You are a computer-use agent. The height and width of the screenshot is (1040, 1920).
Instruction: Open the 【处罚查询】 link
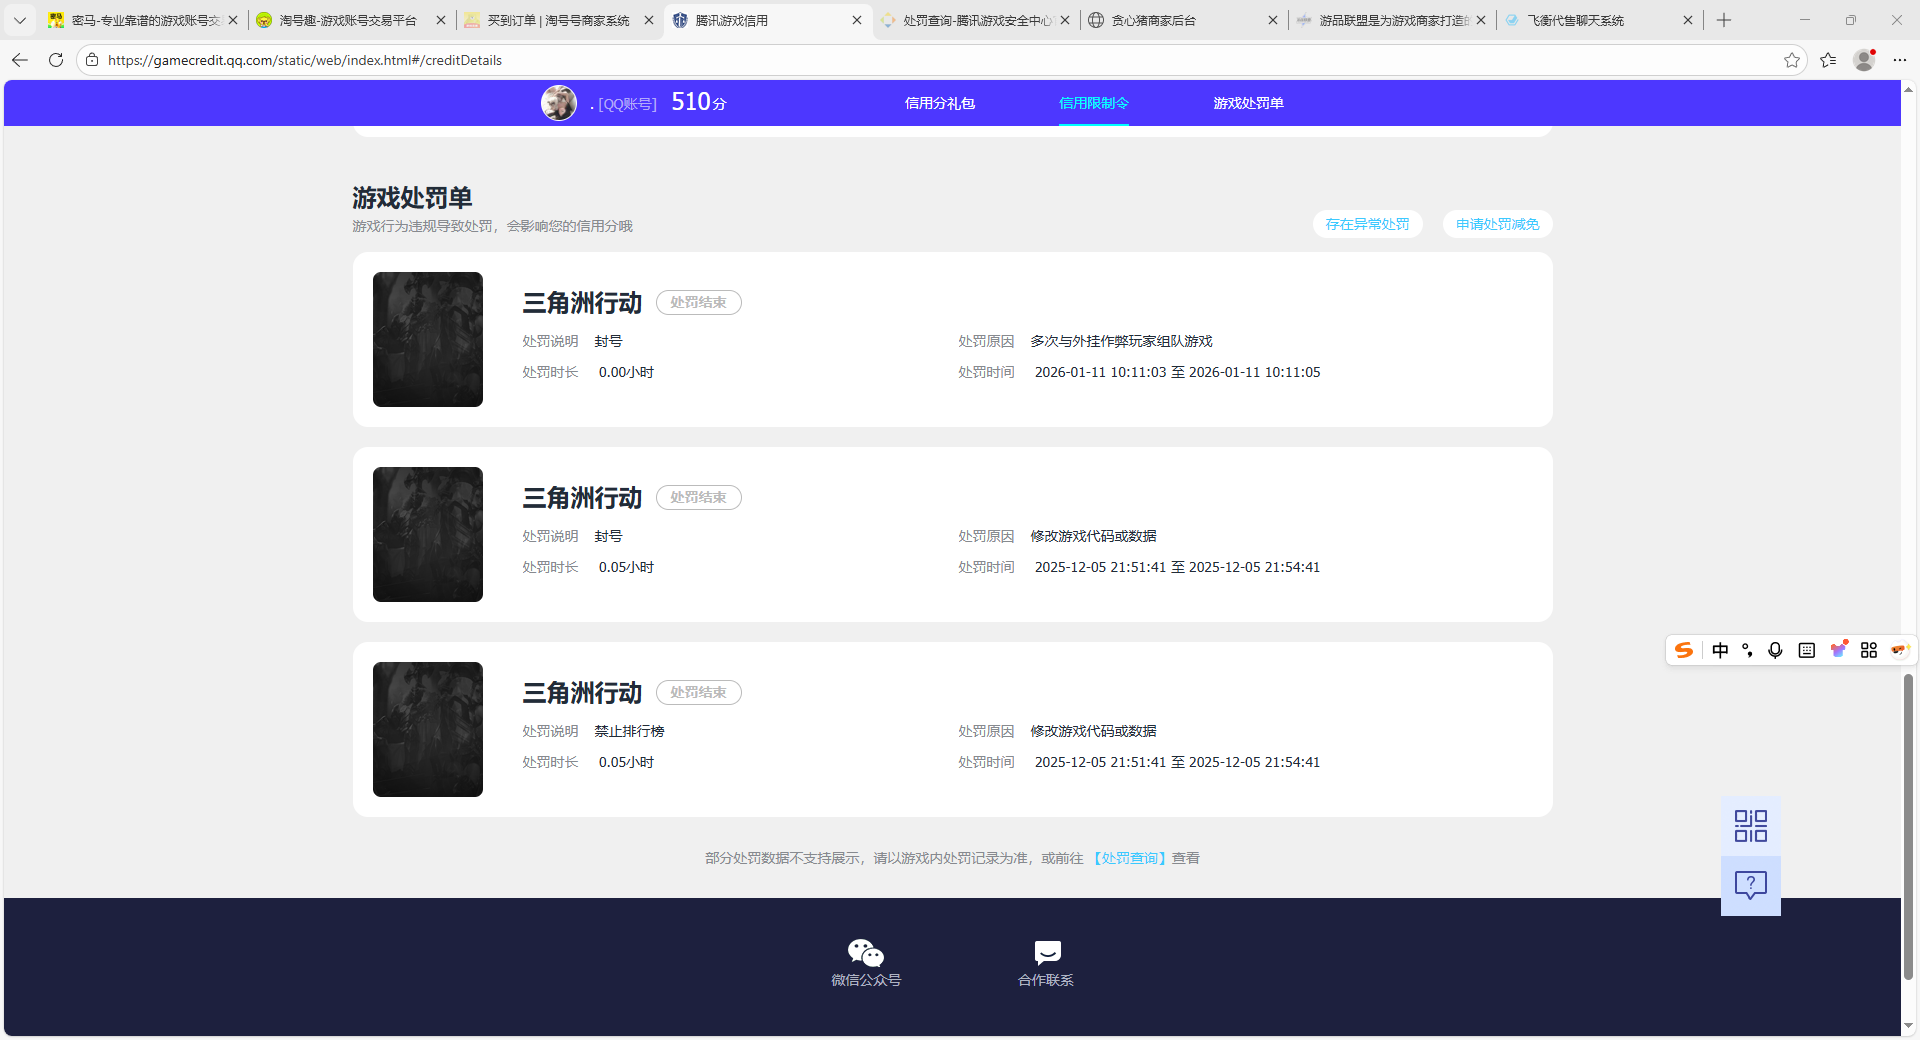[x=1129, y=858]
